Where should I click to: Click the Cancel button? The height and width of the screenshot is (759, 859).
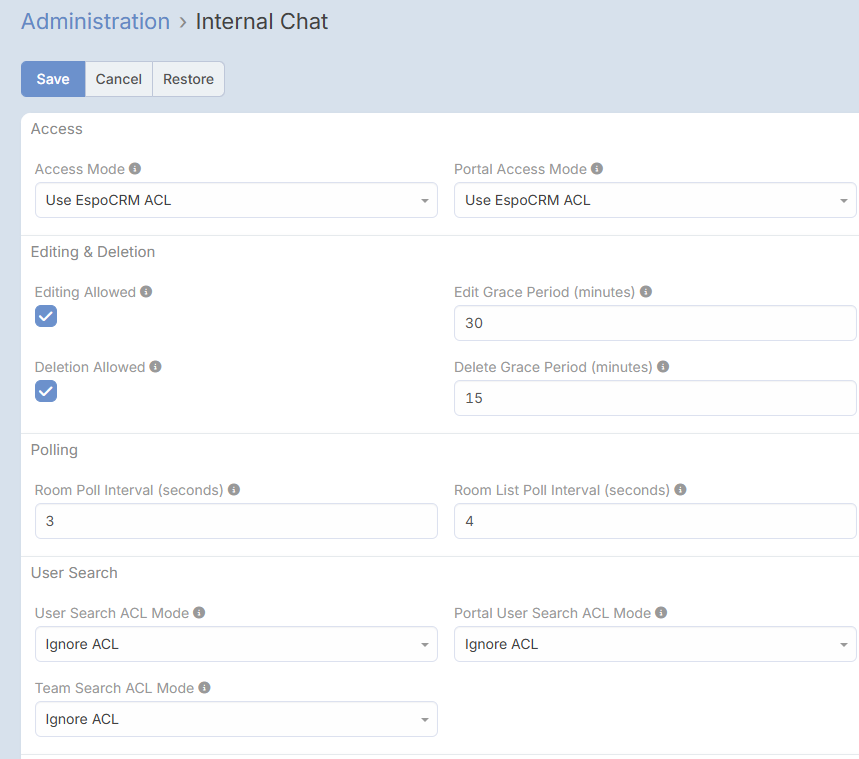coord(118,79)
